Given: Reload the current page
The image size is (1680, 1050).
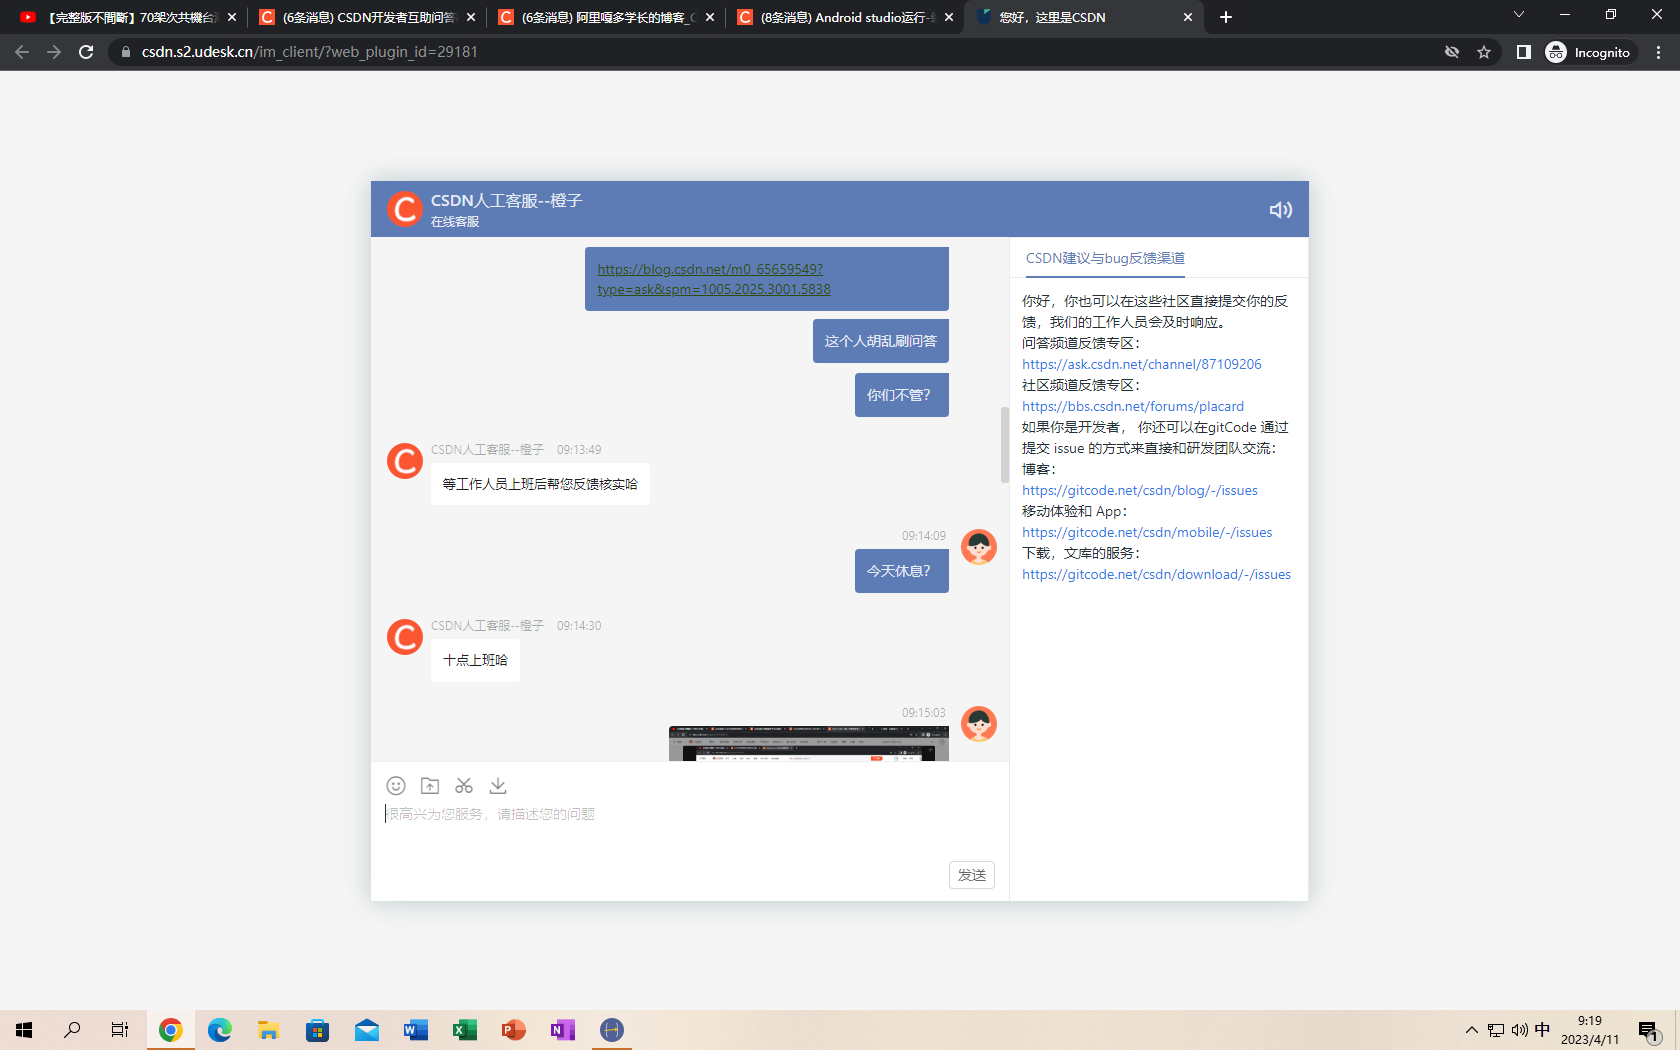Looking at the screenshot, I should click(x=86, y=52).
